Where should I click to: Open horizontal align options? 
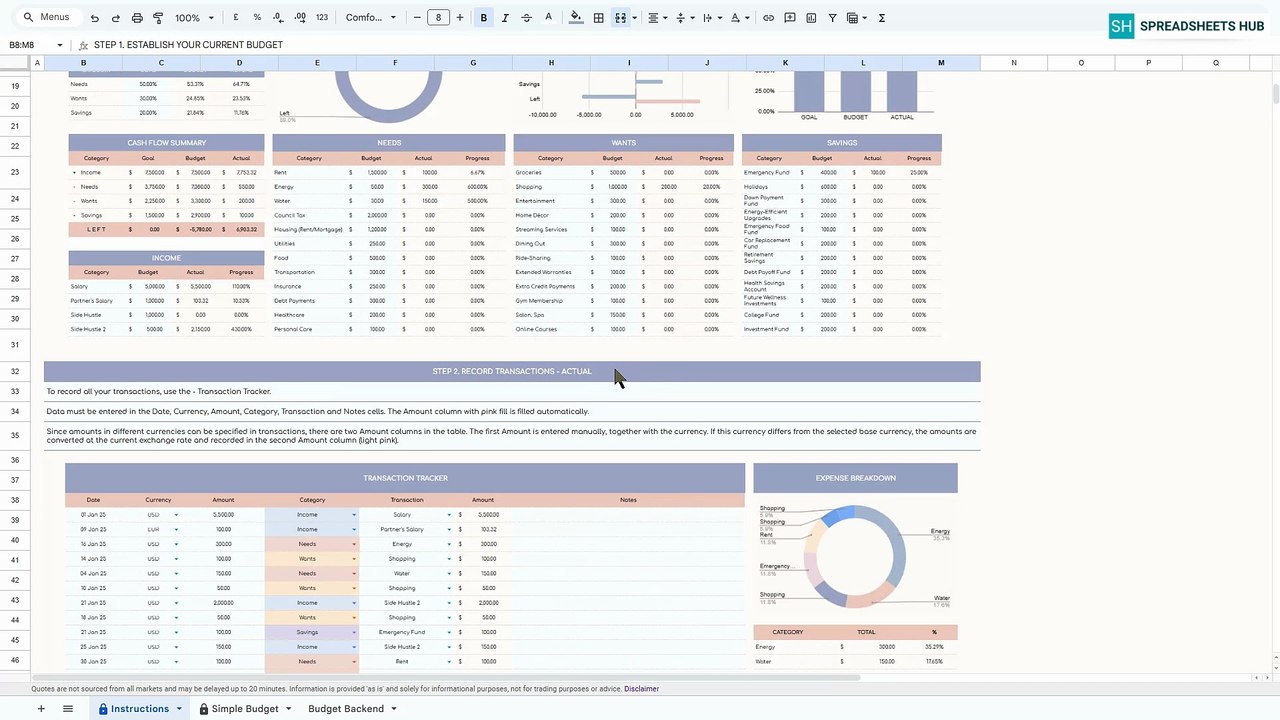point(656,18)
